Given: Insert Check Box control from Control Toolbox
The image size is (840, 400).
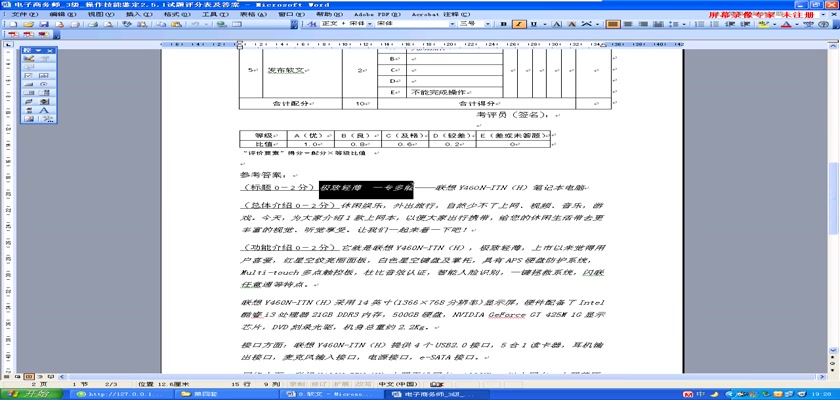Looking at the screenshot, I should (28, 76).
